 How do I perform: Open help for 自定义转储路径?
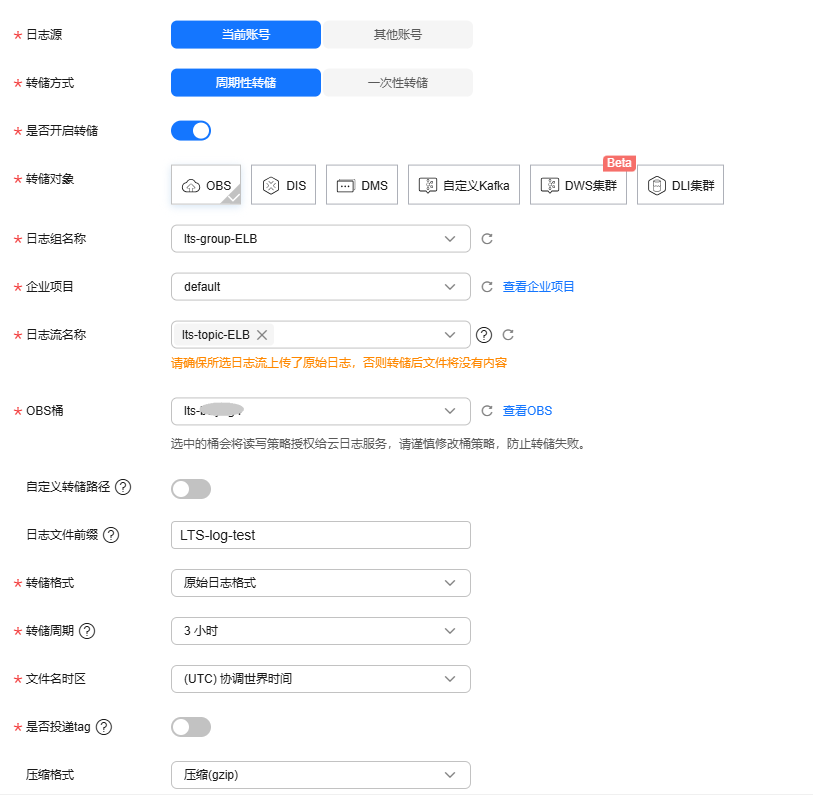pyautogui.click(x=123, y=487)
